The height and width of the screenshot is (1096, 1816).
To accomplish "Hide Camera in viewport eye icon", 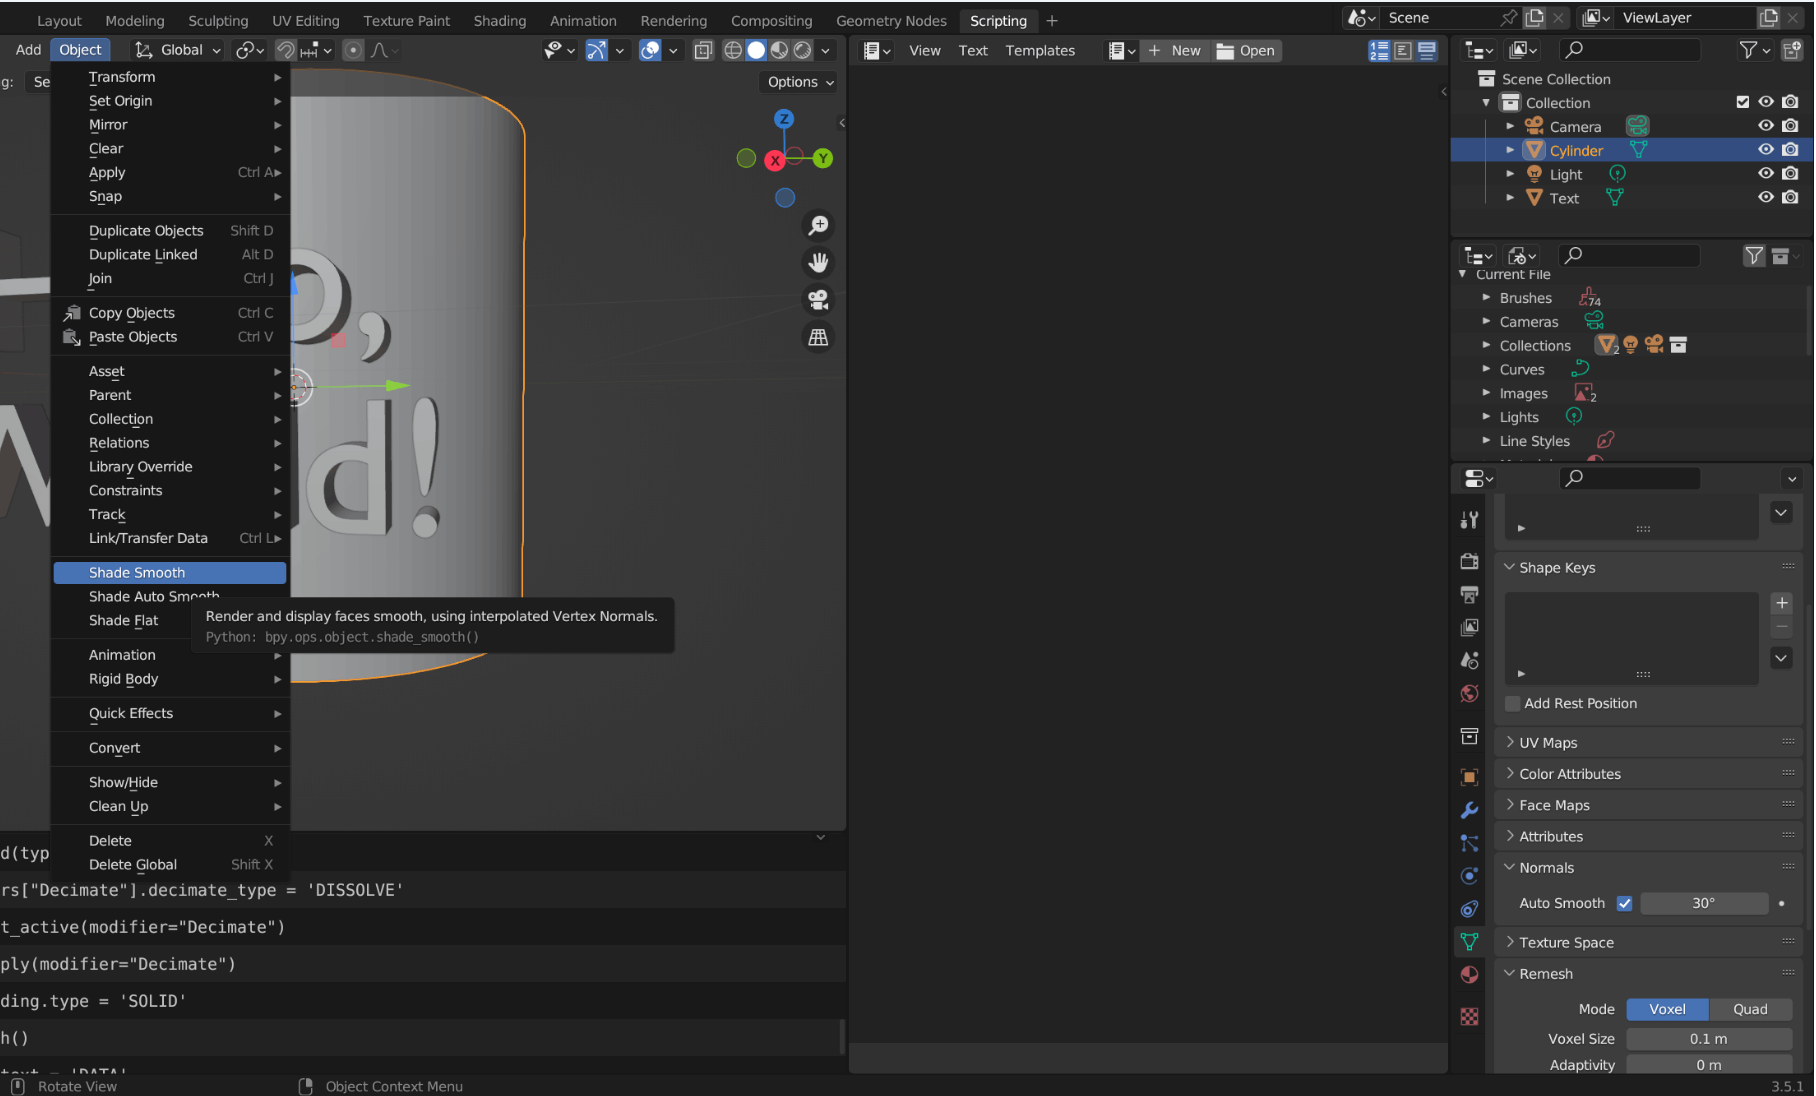I will coord(1766,126).
